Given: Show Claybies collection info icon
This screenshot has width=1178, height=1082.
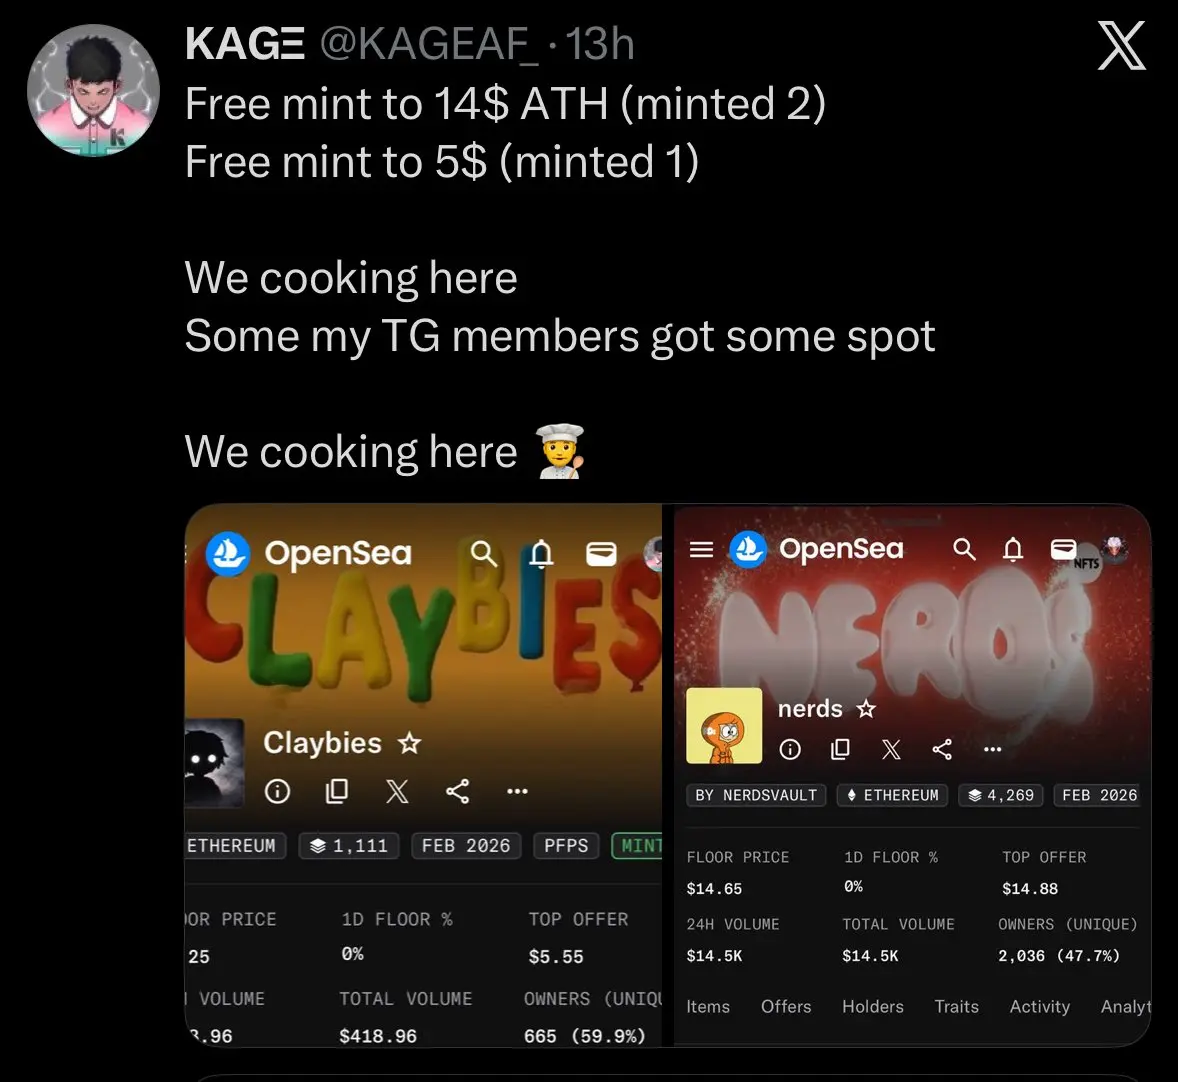Looking at the screenshot, I should (x=277, y=791).
